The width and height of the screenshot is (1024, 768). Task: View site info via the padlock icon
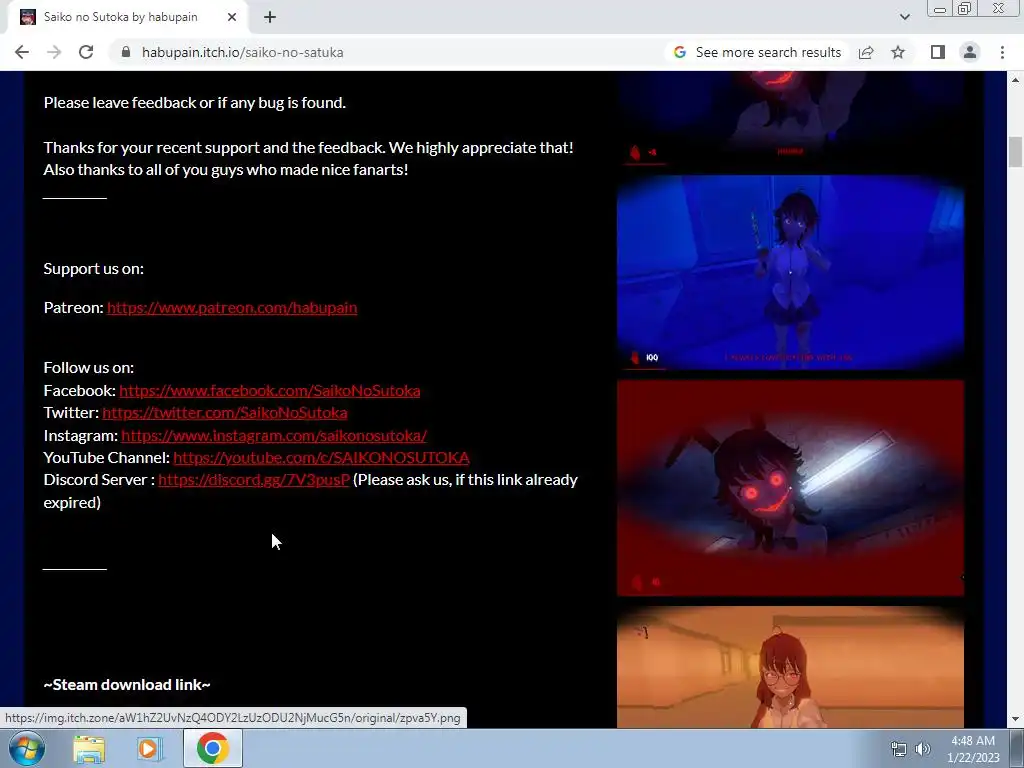[125, 52]
